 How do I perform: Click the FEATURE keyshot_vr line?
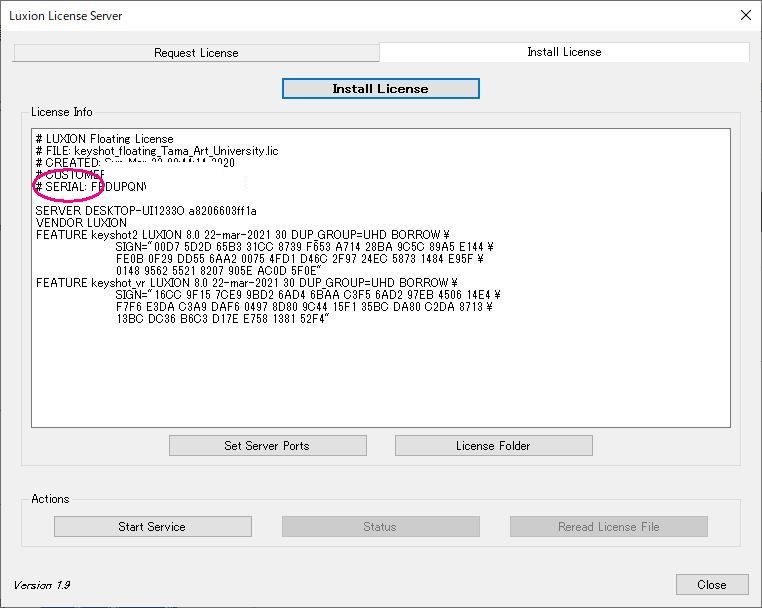click(x=246, y=283)
